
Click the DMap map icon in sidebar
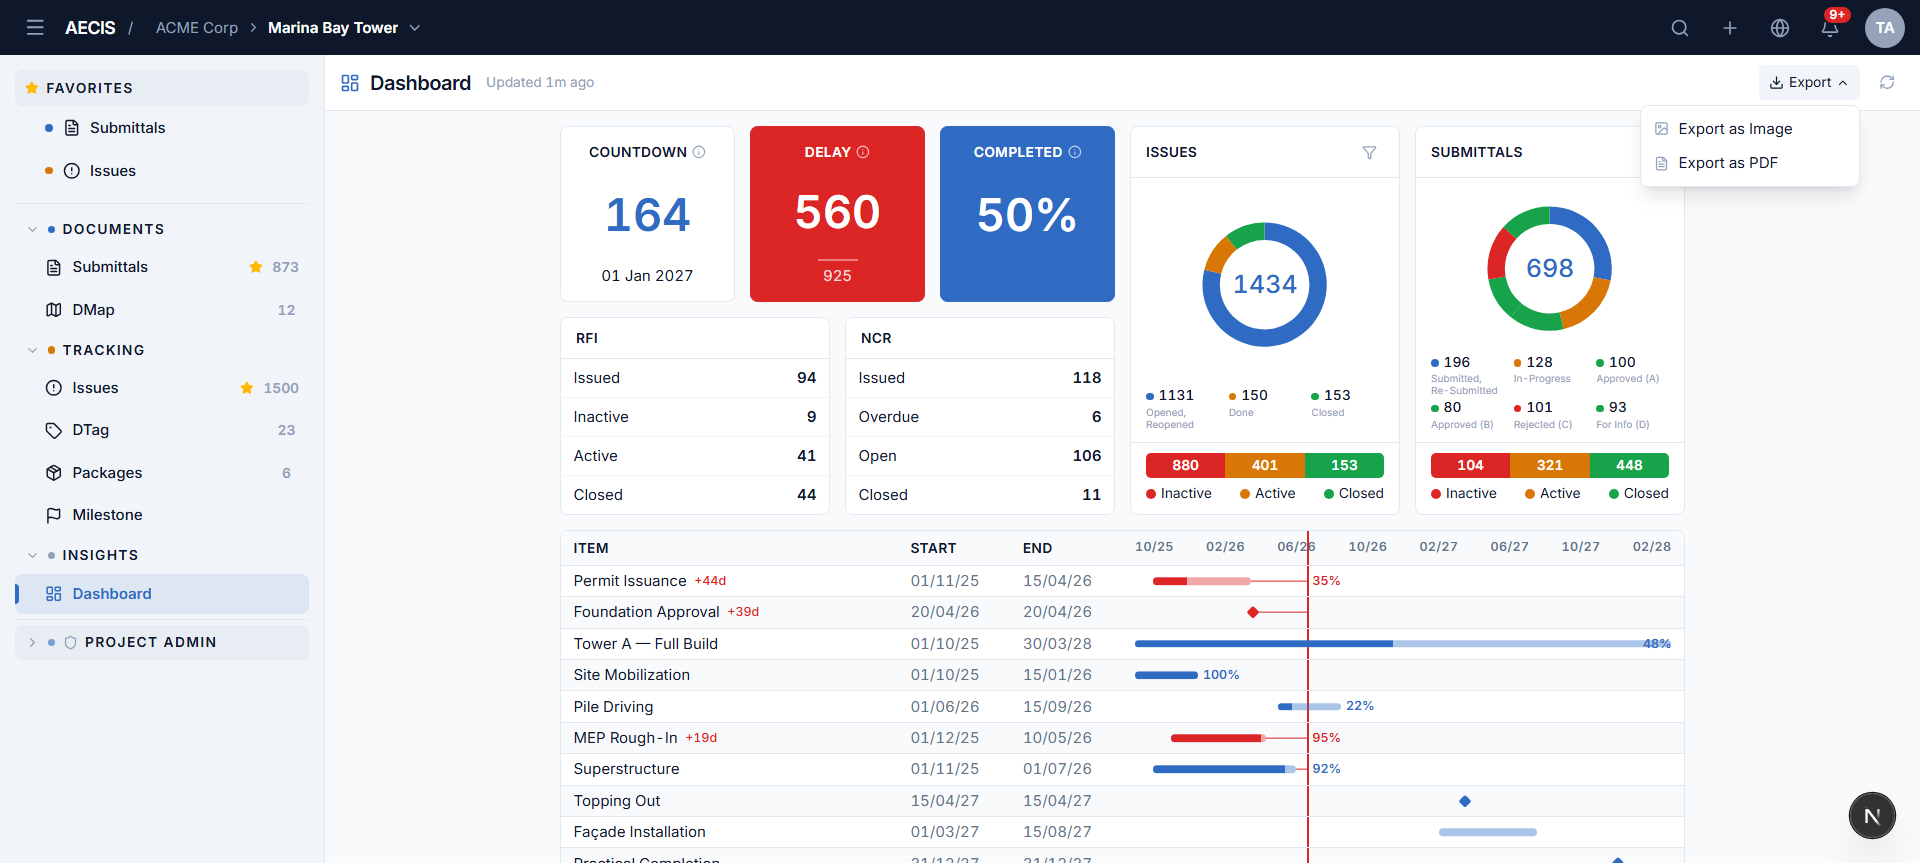[x=54, y=310]
